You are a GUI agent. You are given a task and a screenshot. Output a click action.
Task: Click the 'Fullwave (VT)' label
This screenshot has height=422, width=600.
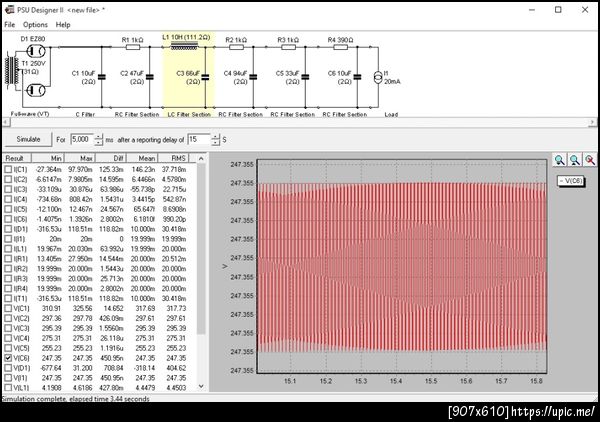tap(29, 114)
